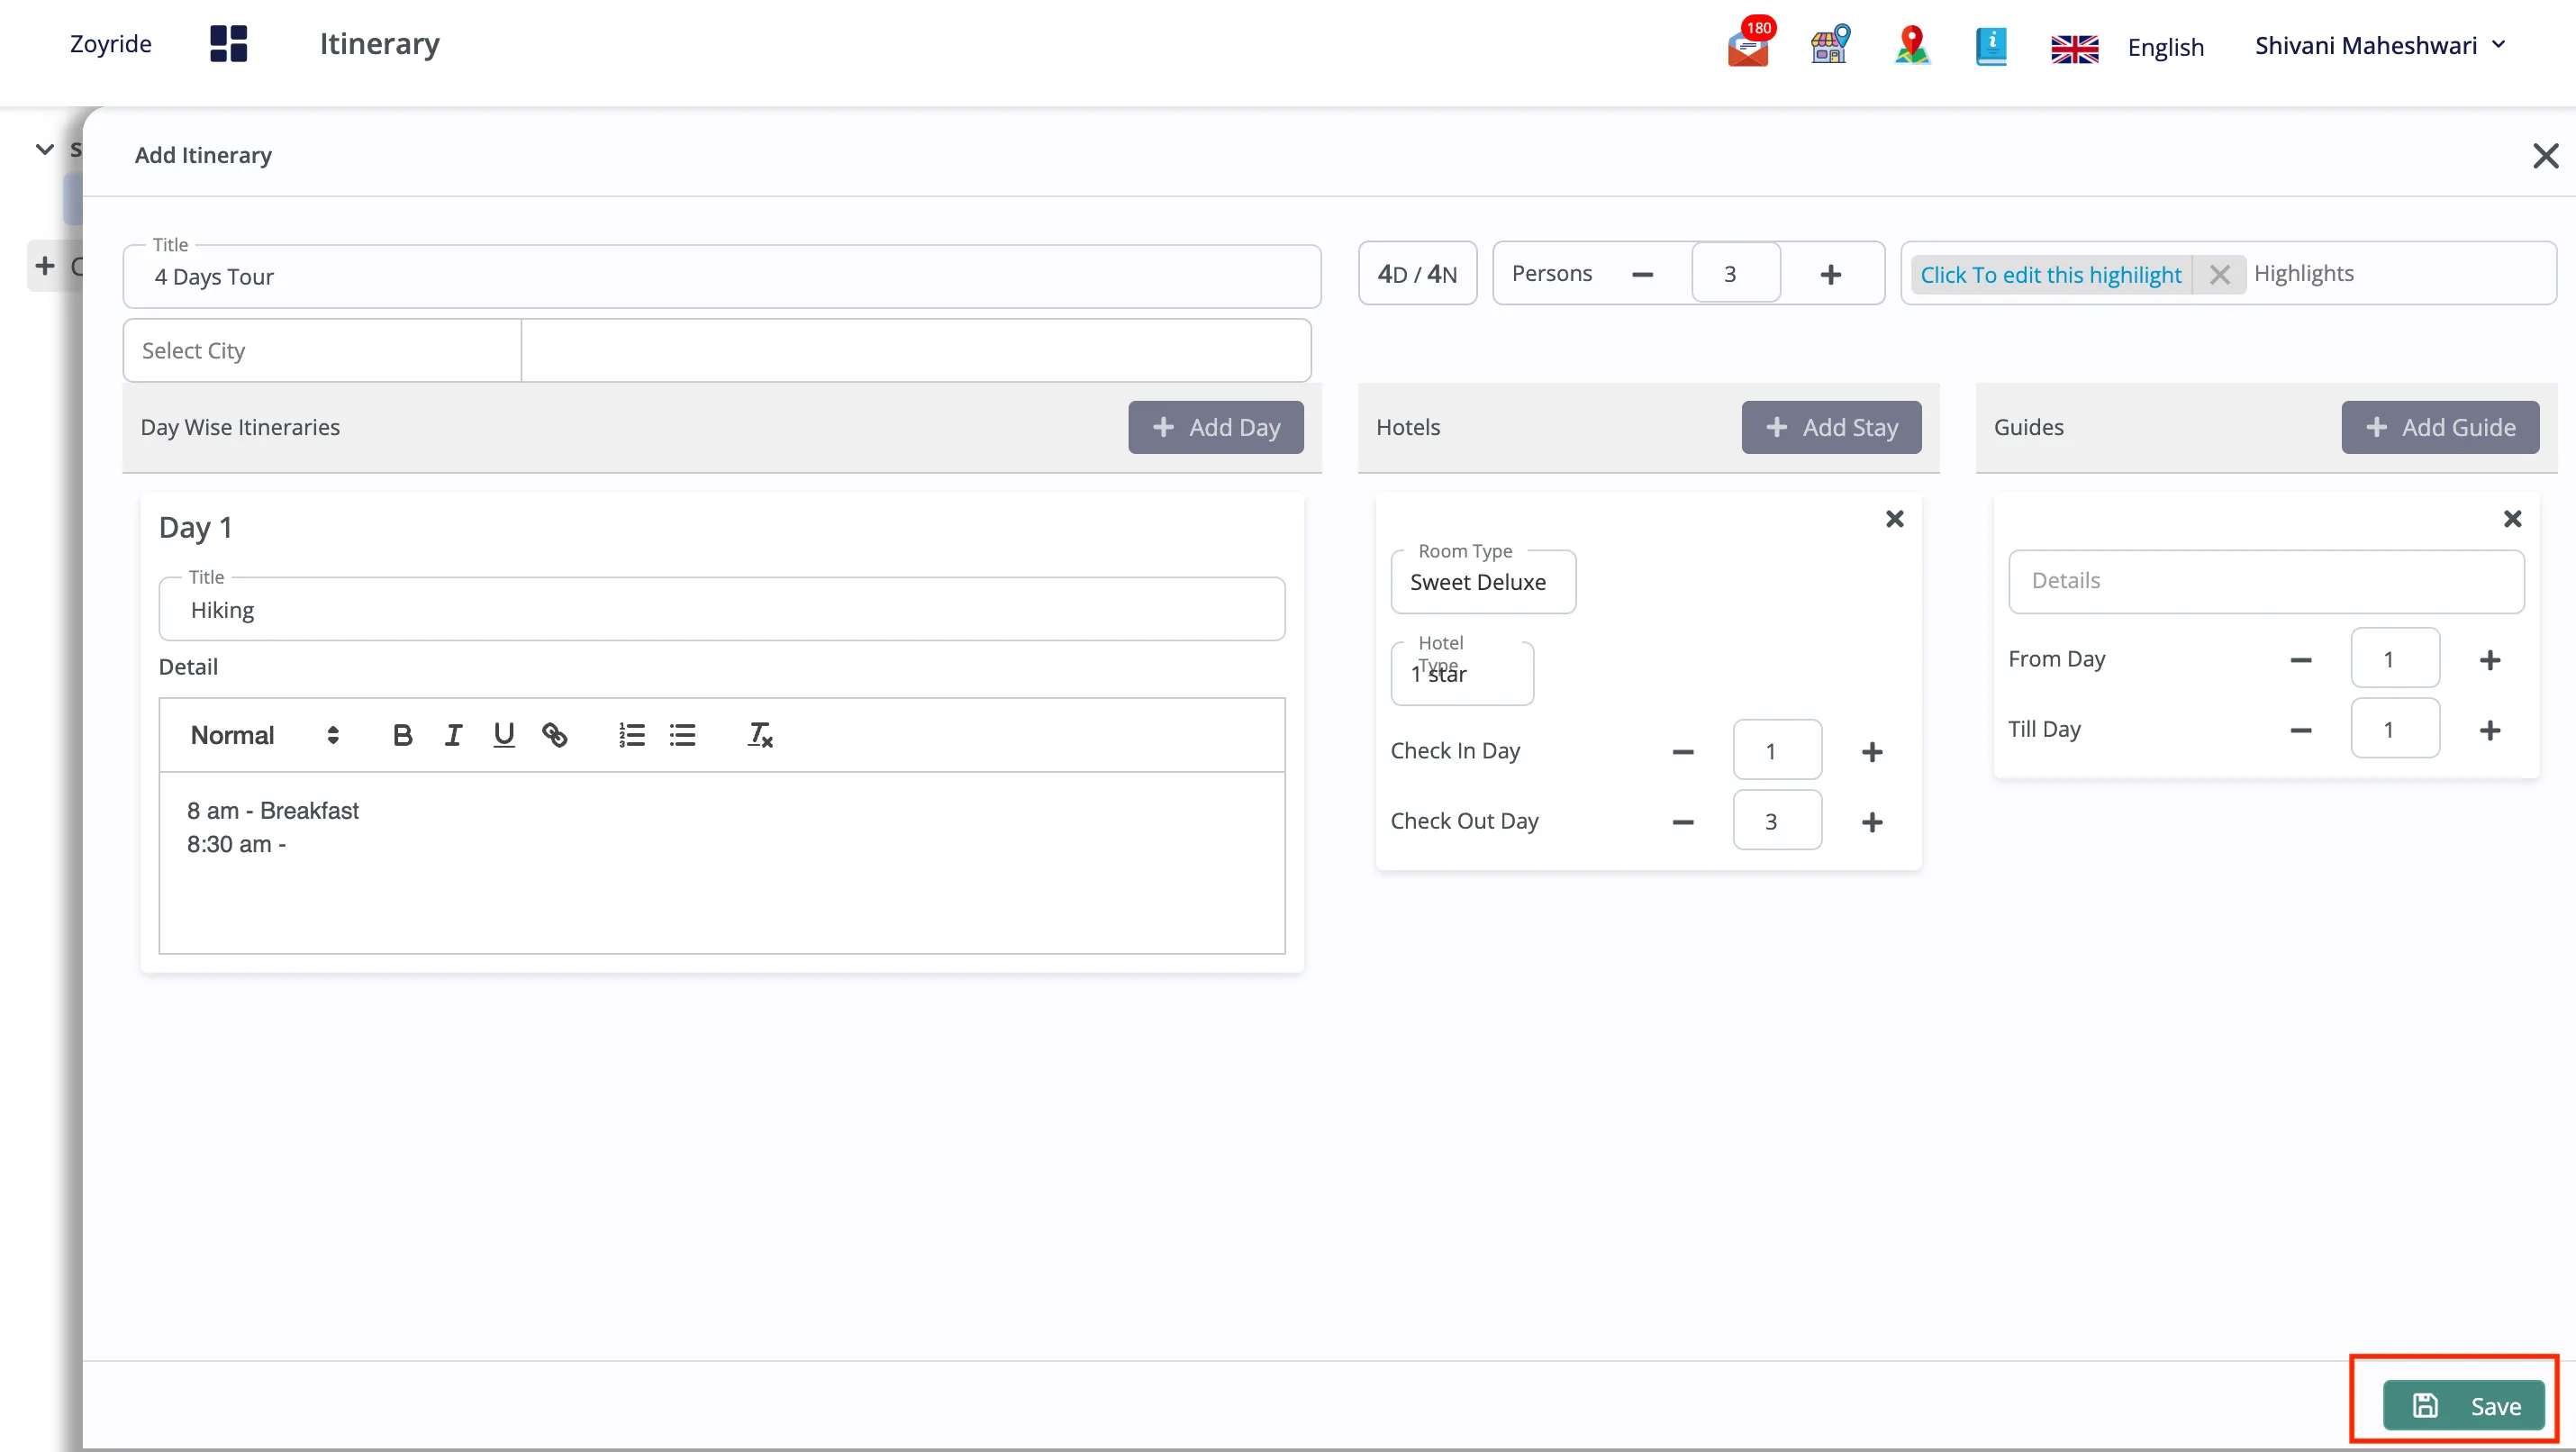The height and width of the screenshot is (1452, 2576).
Task: Click the 'Day Wise Itineraries' heading
Action: (x=240, y=427)
